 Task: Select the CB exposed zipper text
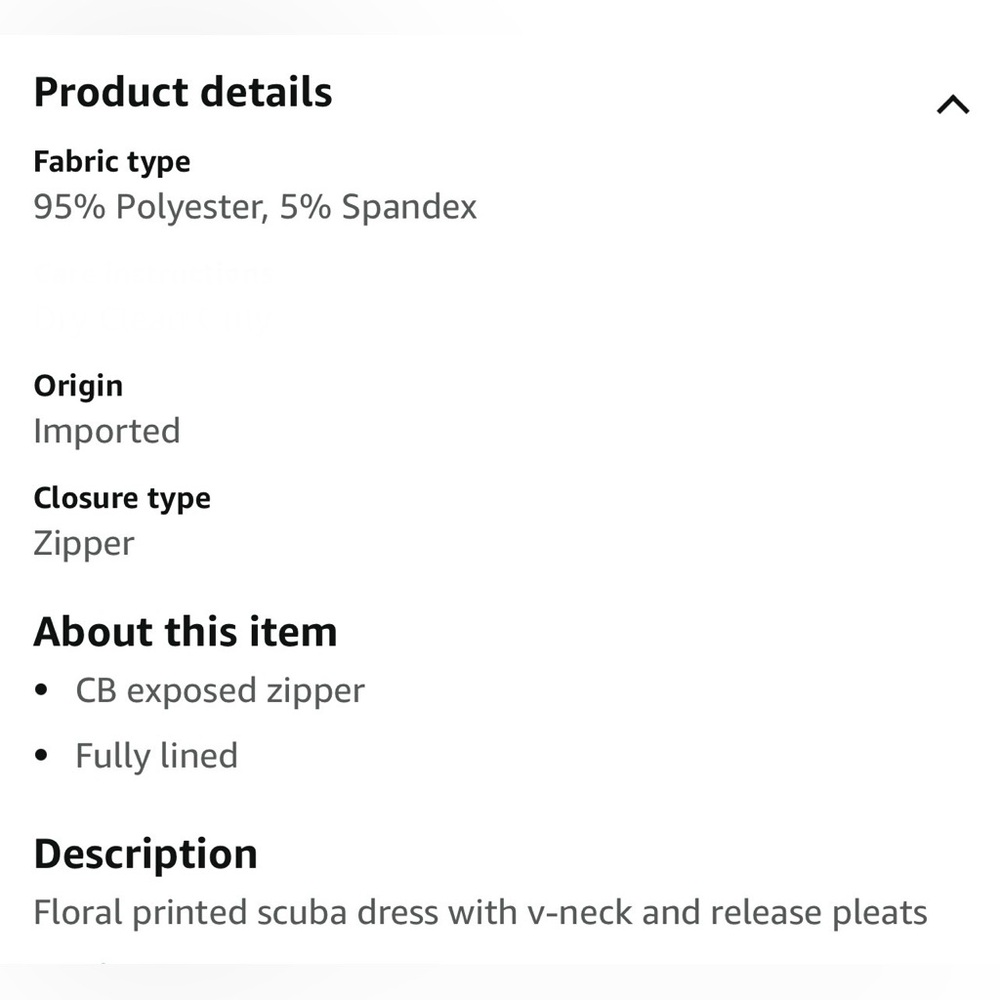pos(220,691)
